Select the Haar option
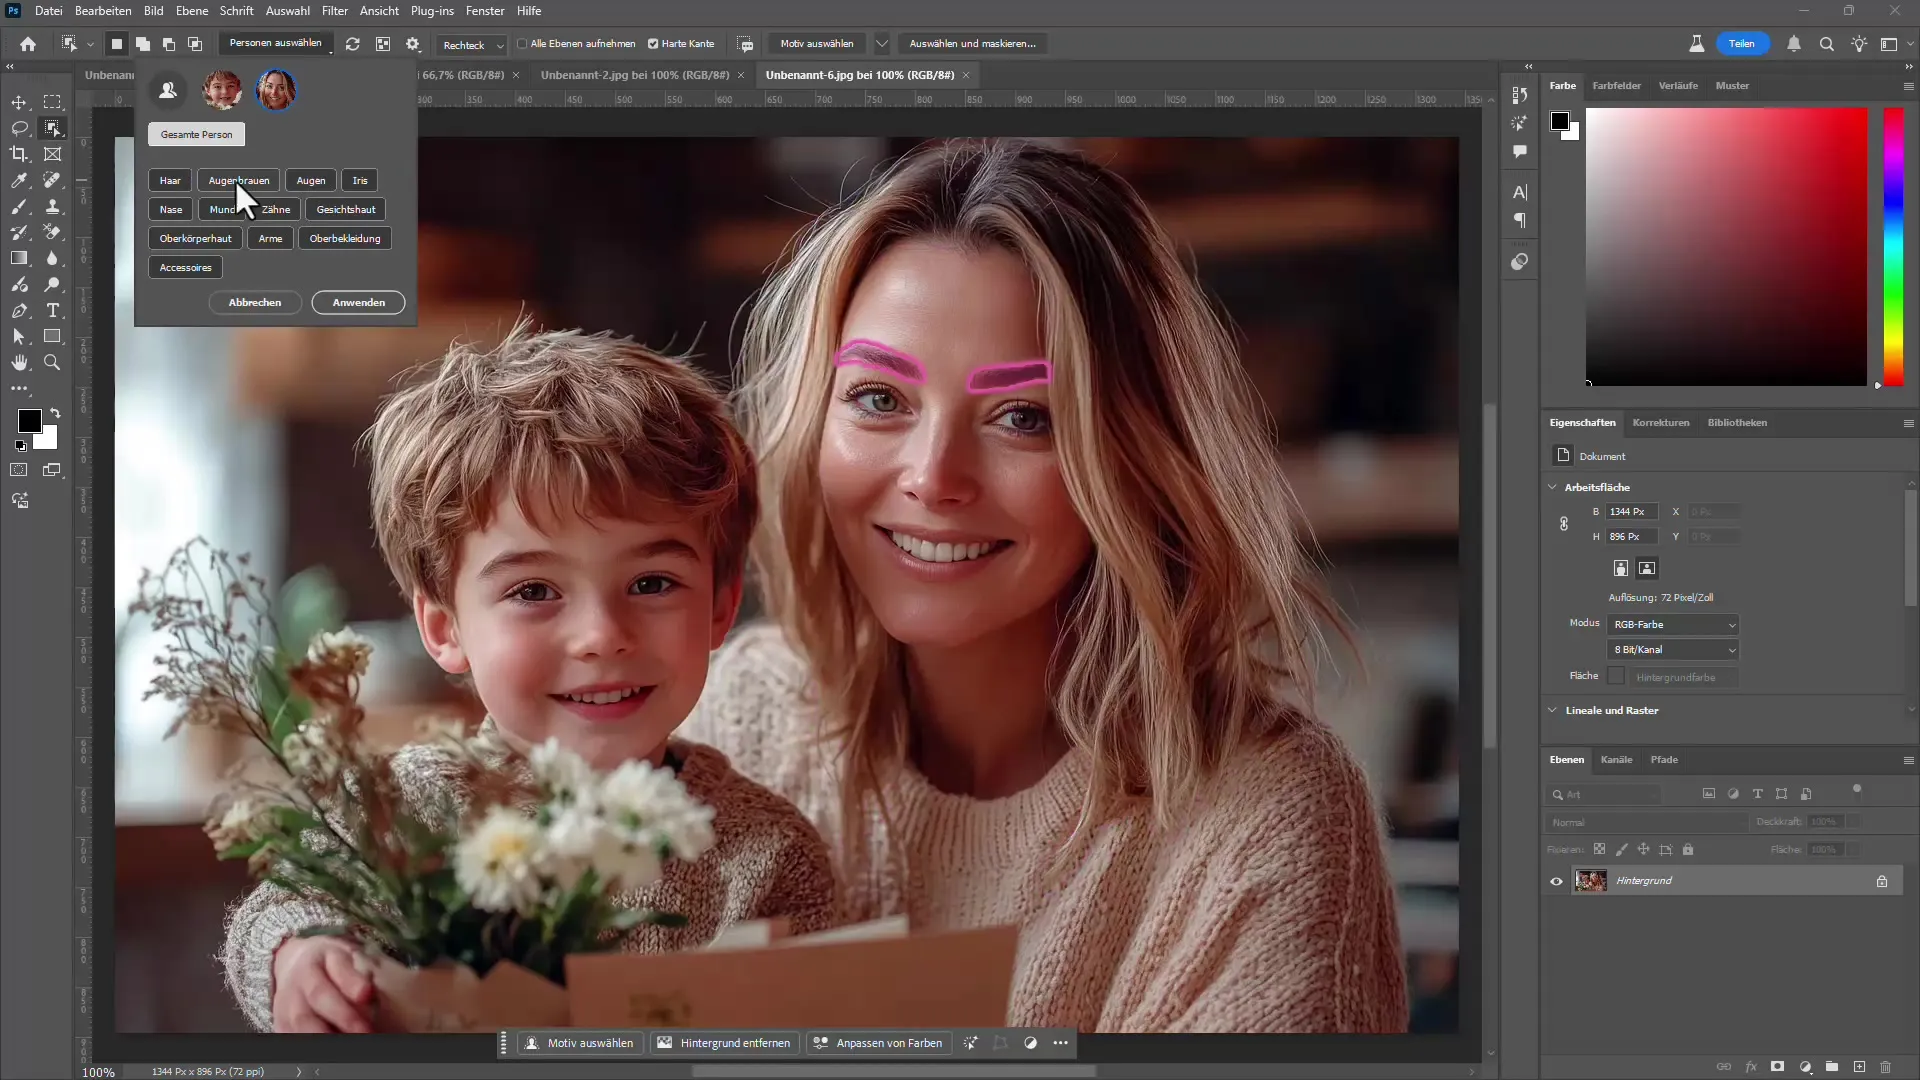The width and height of the screenshot is (1920, 1080). [170, 181]
